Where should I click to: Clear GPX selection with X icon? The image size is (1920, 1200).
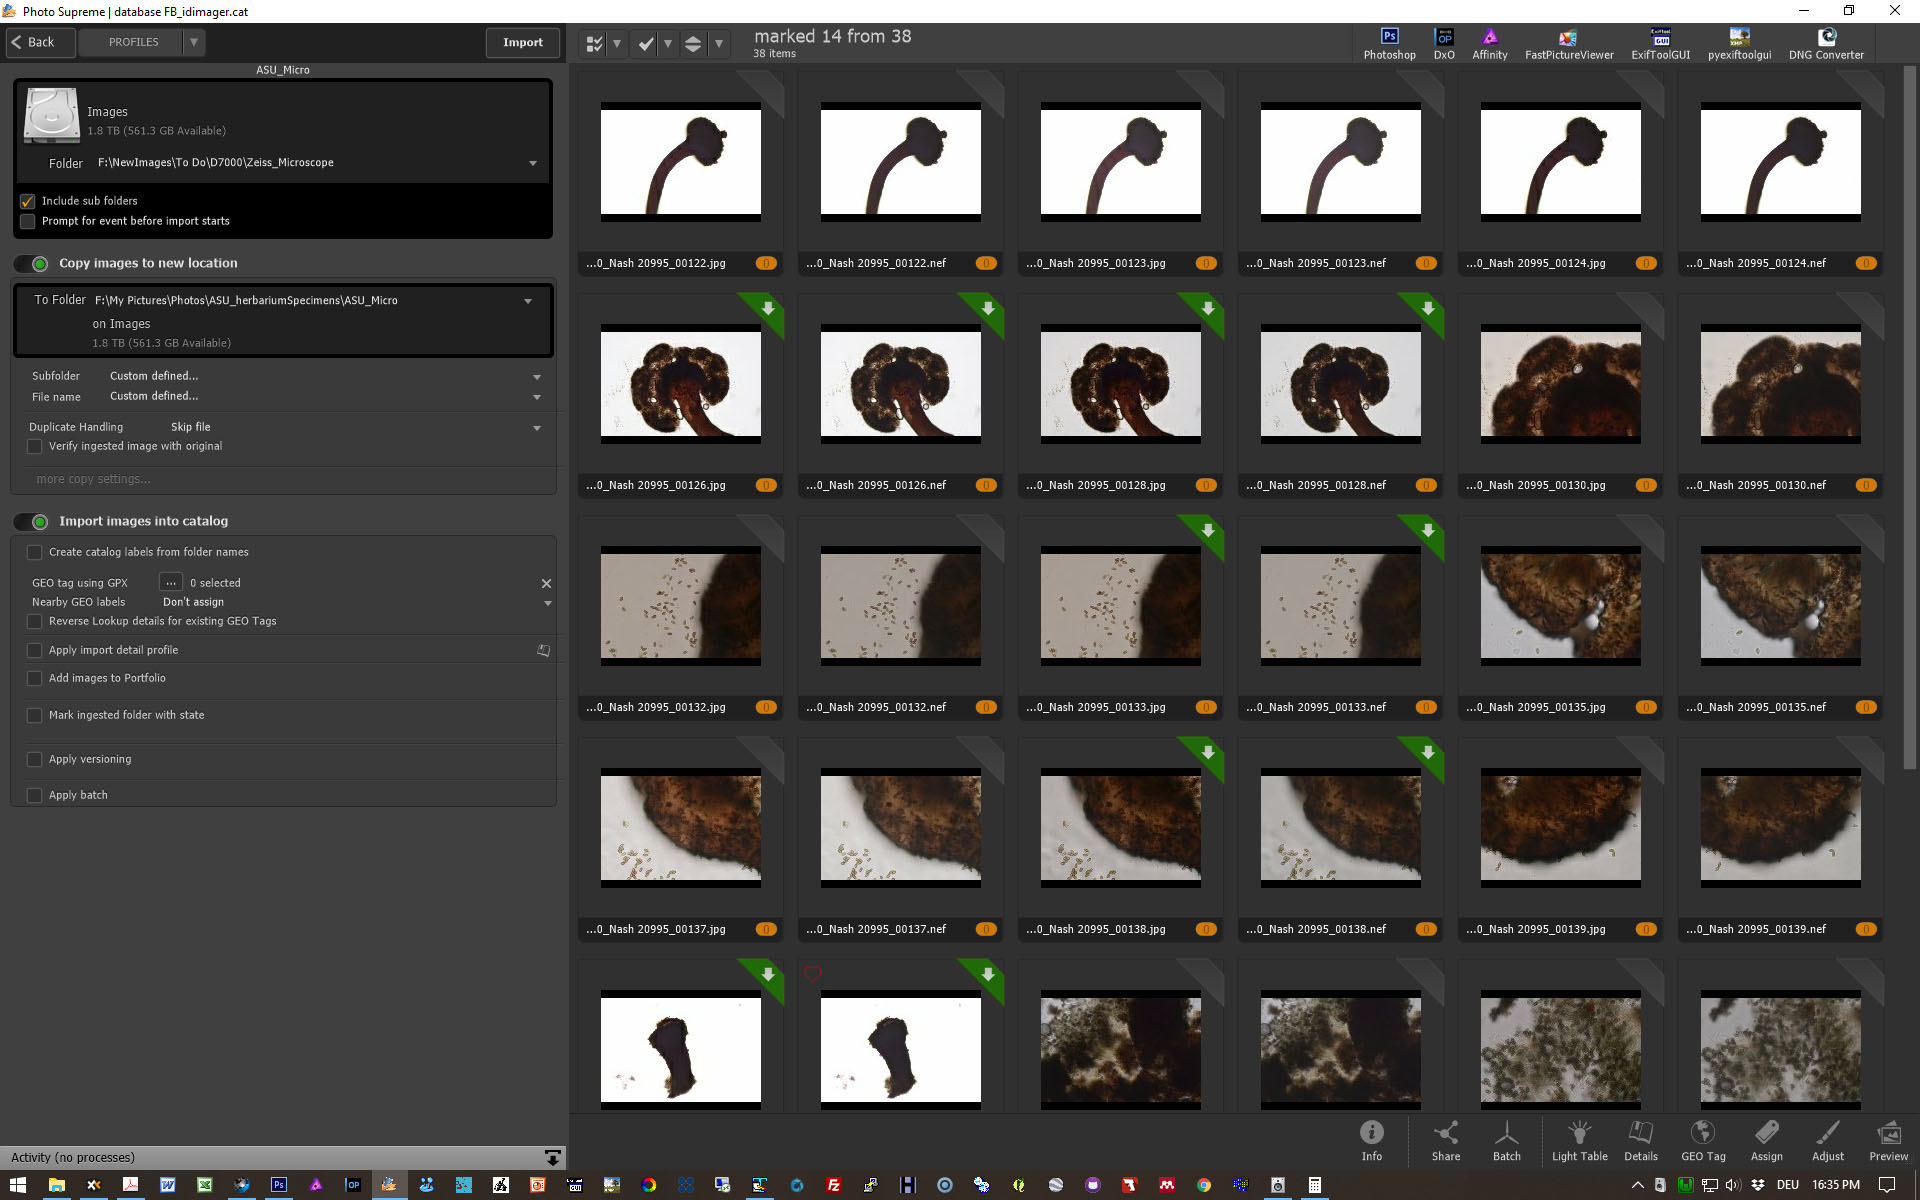pyautogui.click(x=546, y=583)
